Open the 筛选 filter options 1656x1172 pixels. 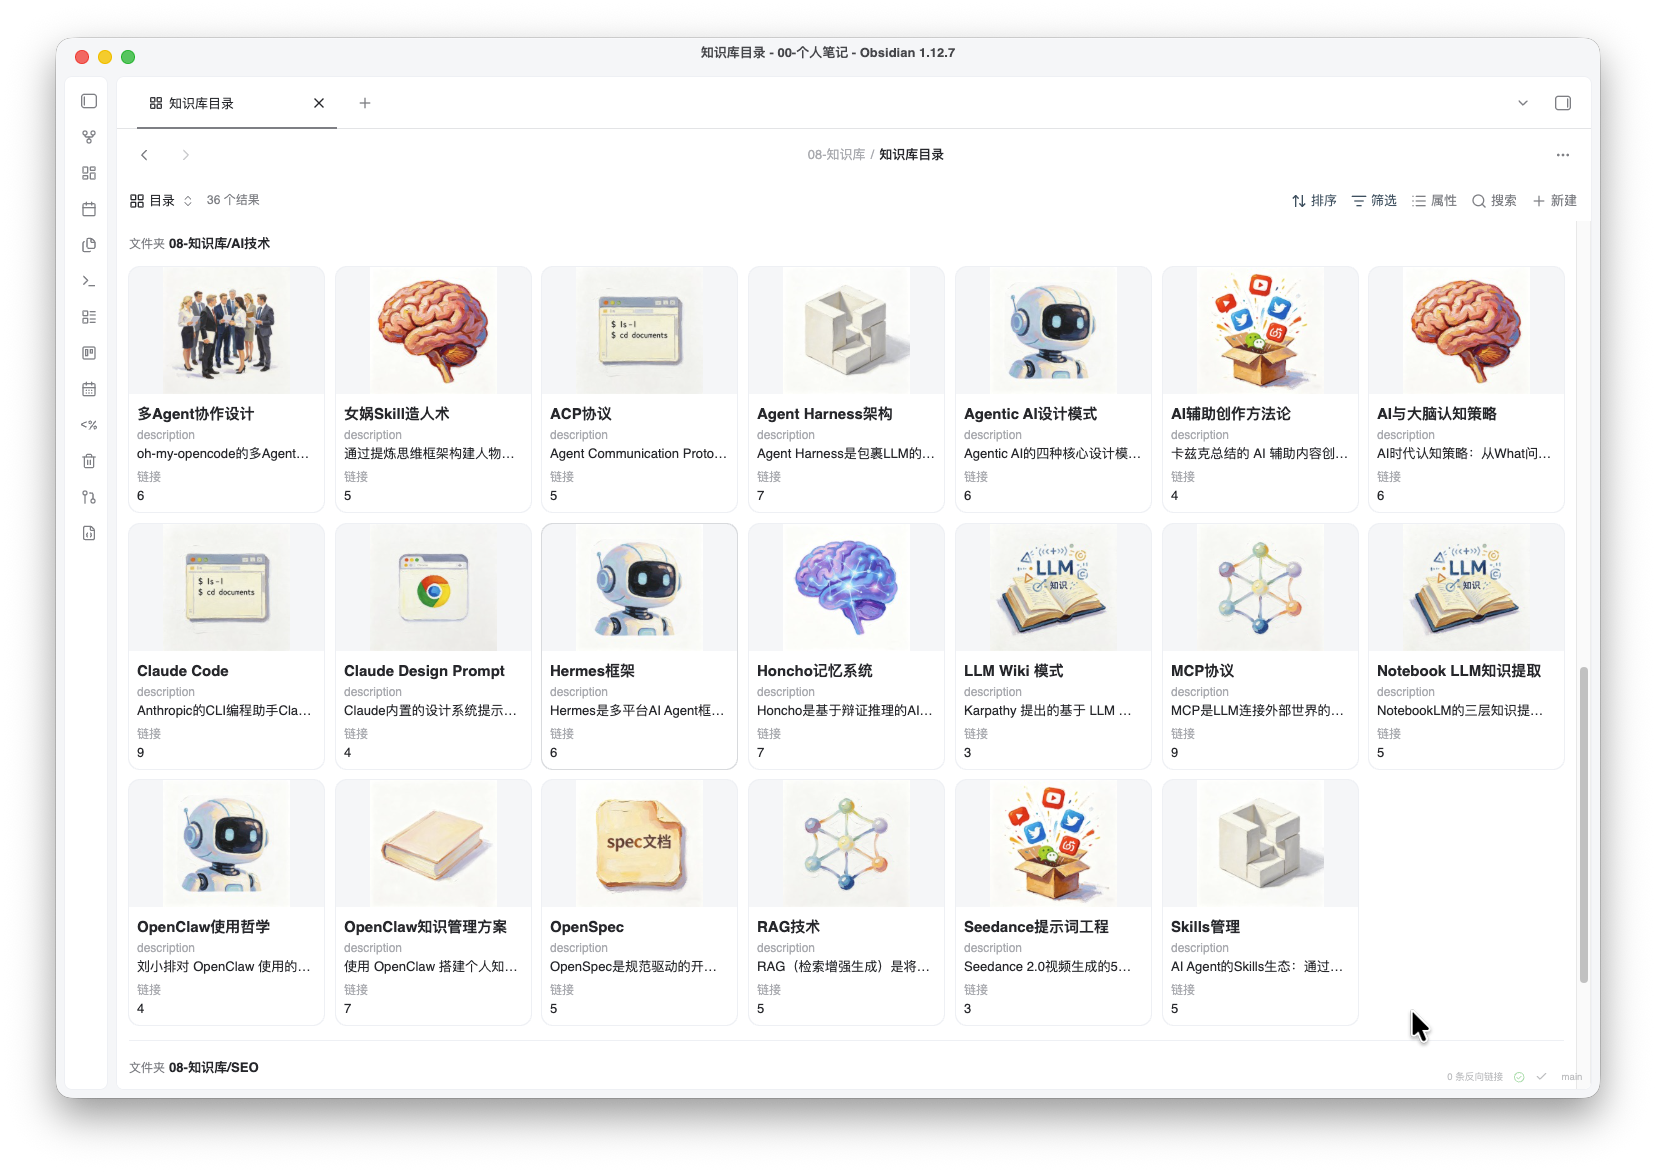(x=1374, y=201)
